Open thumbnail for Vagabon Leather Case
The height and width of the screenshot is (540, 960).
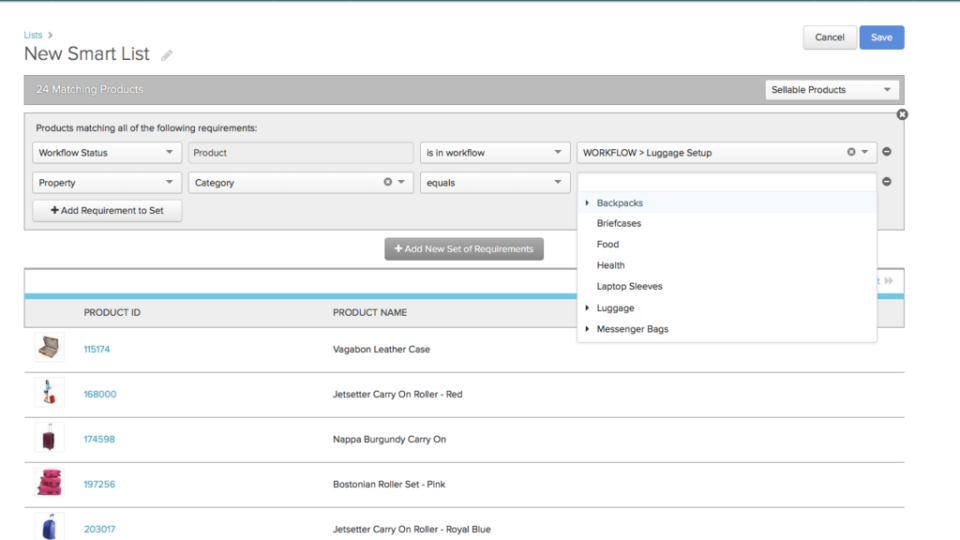click(49, 348)
